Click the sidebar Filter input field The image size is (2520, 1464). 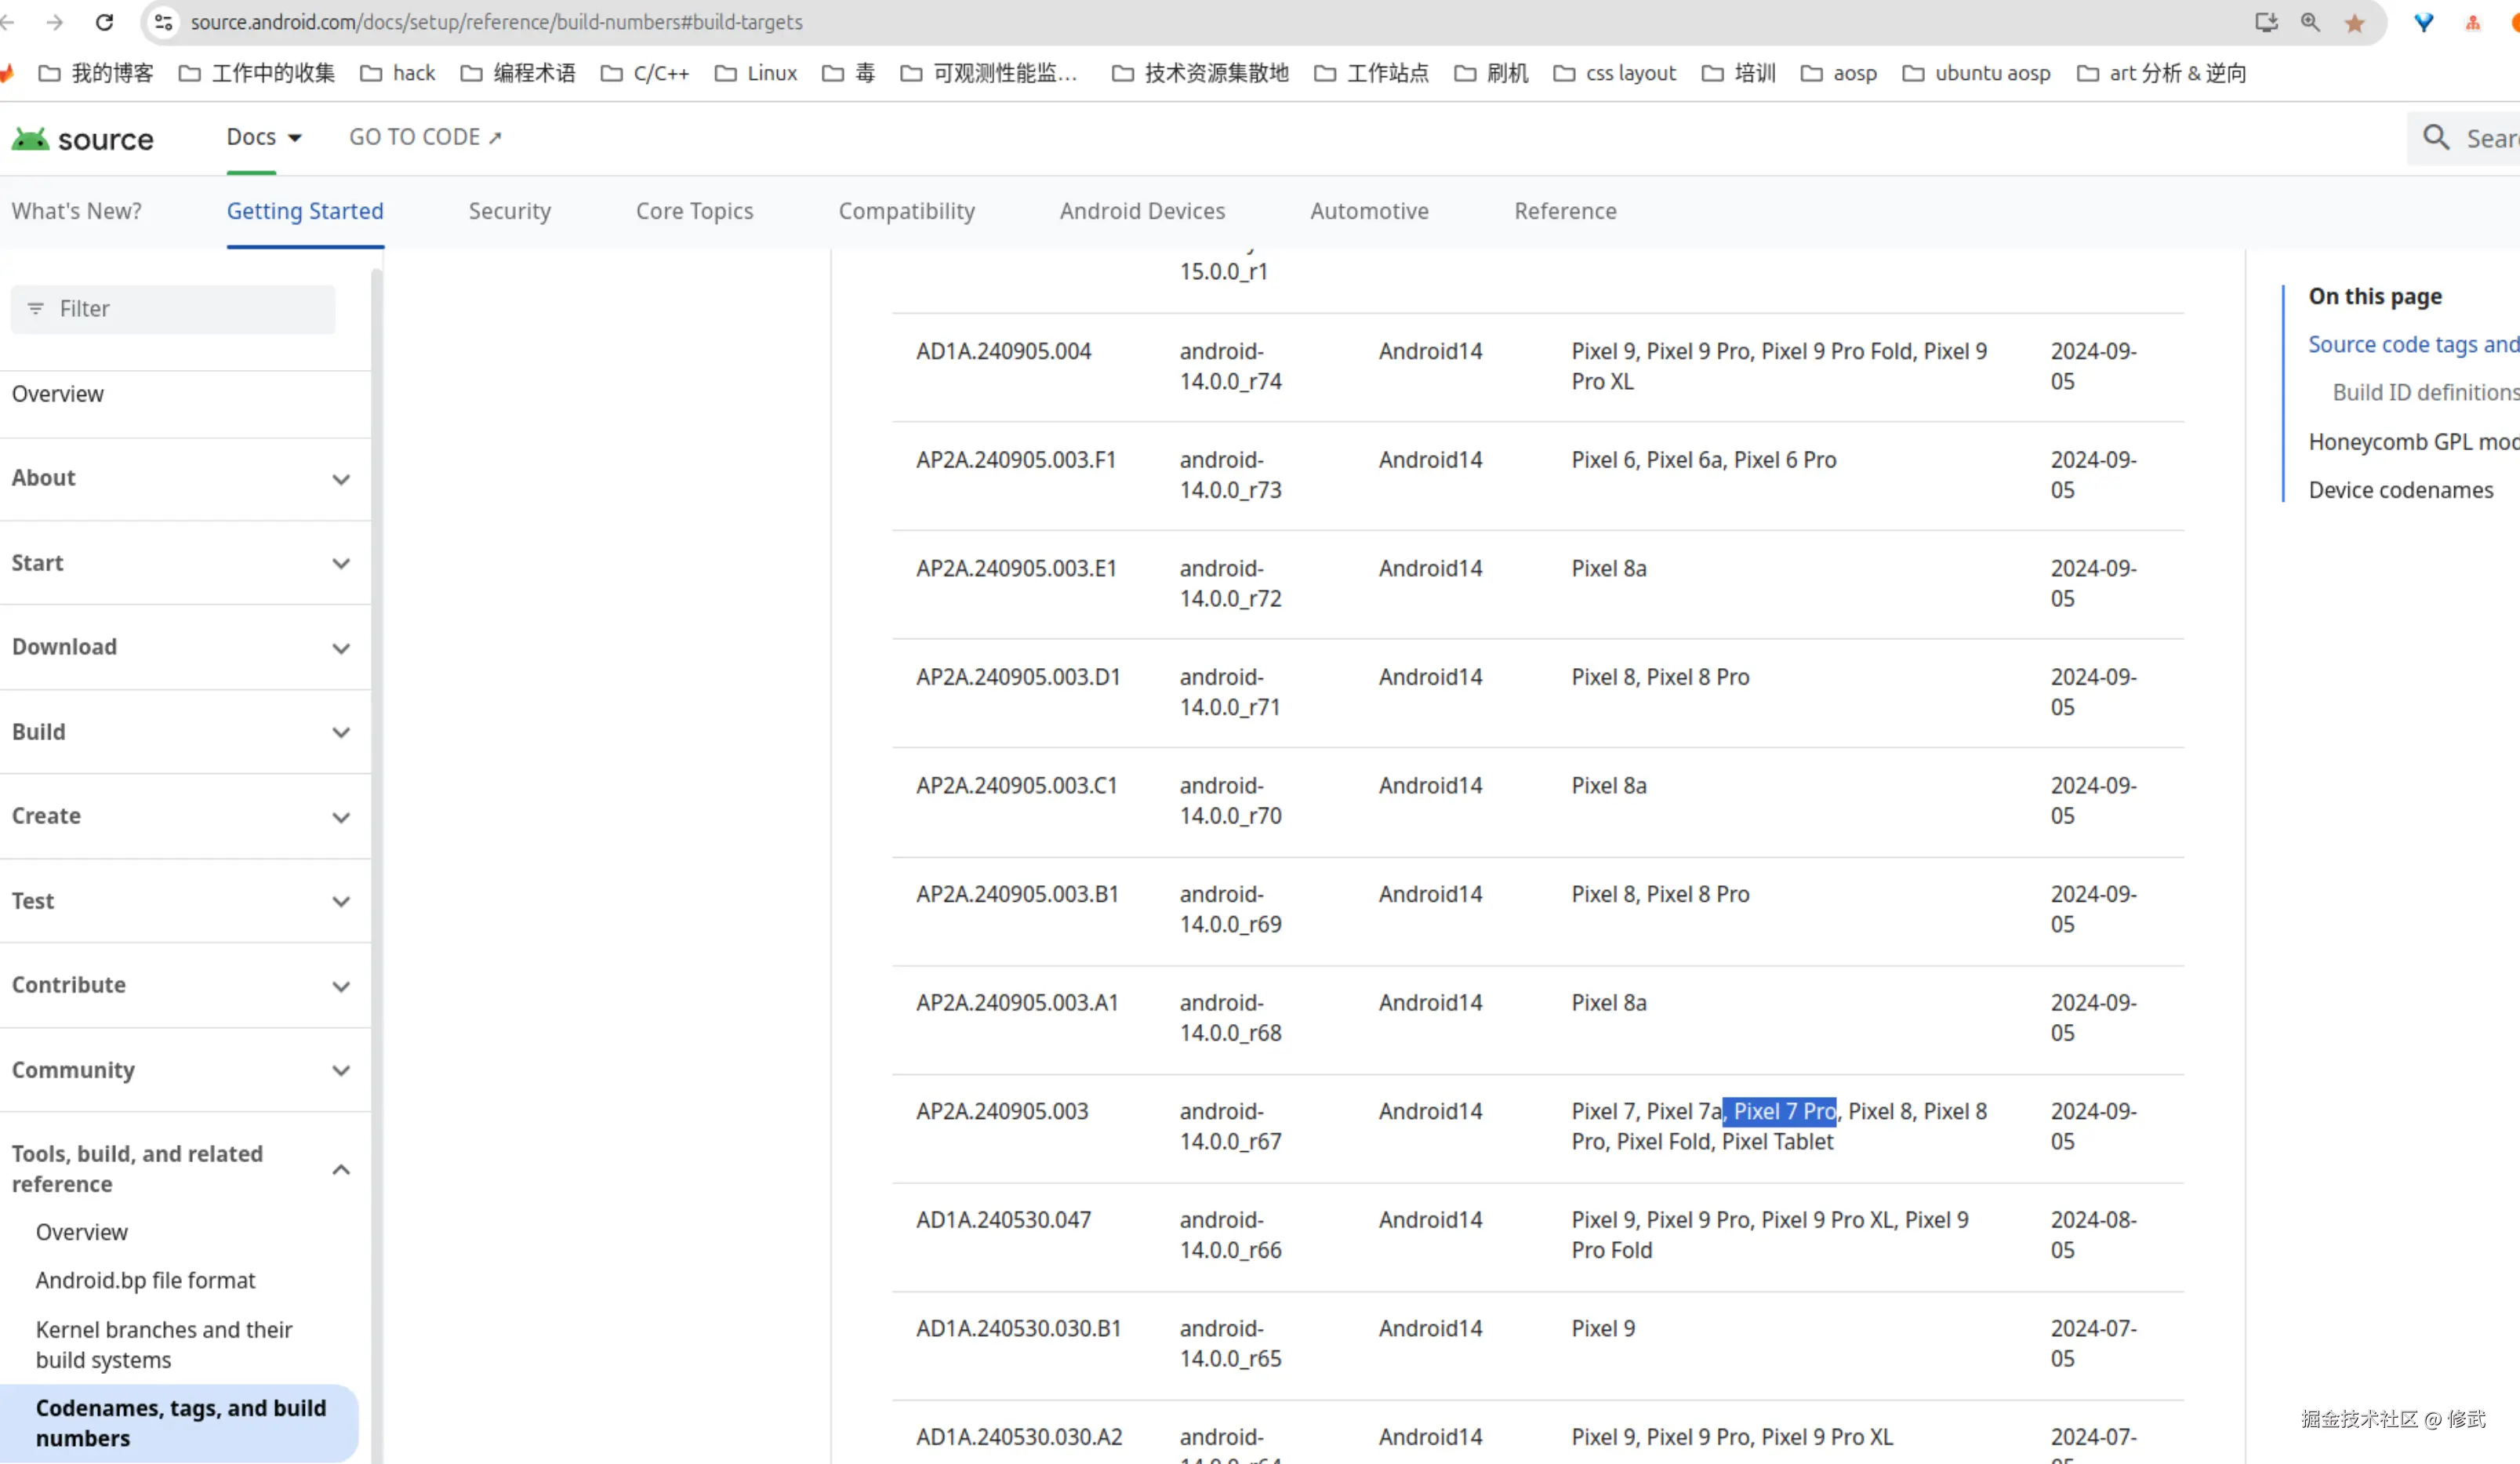[x=173, y=309]
